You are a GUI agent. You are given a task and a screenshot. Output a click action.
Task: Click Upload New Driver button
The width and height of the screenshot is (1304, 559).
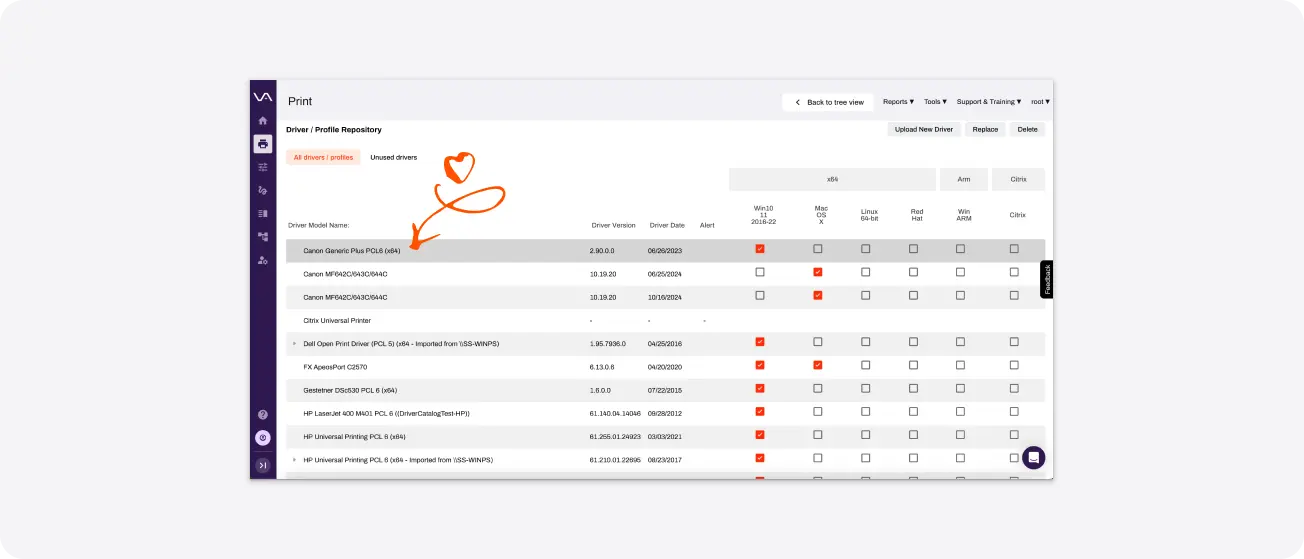[x=924, y=129]
